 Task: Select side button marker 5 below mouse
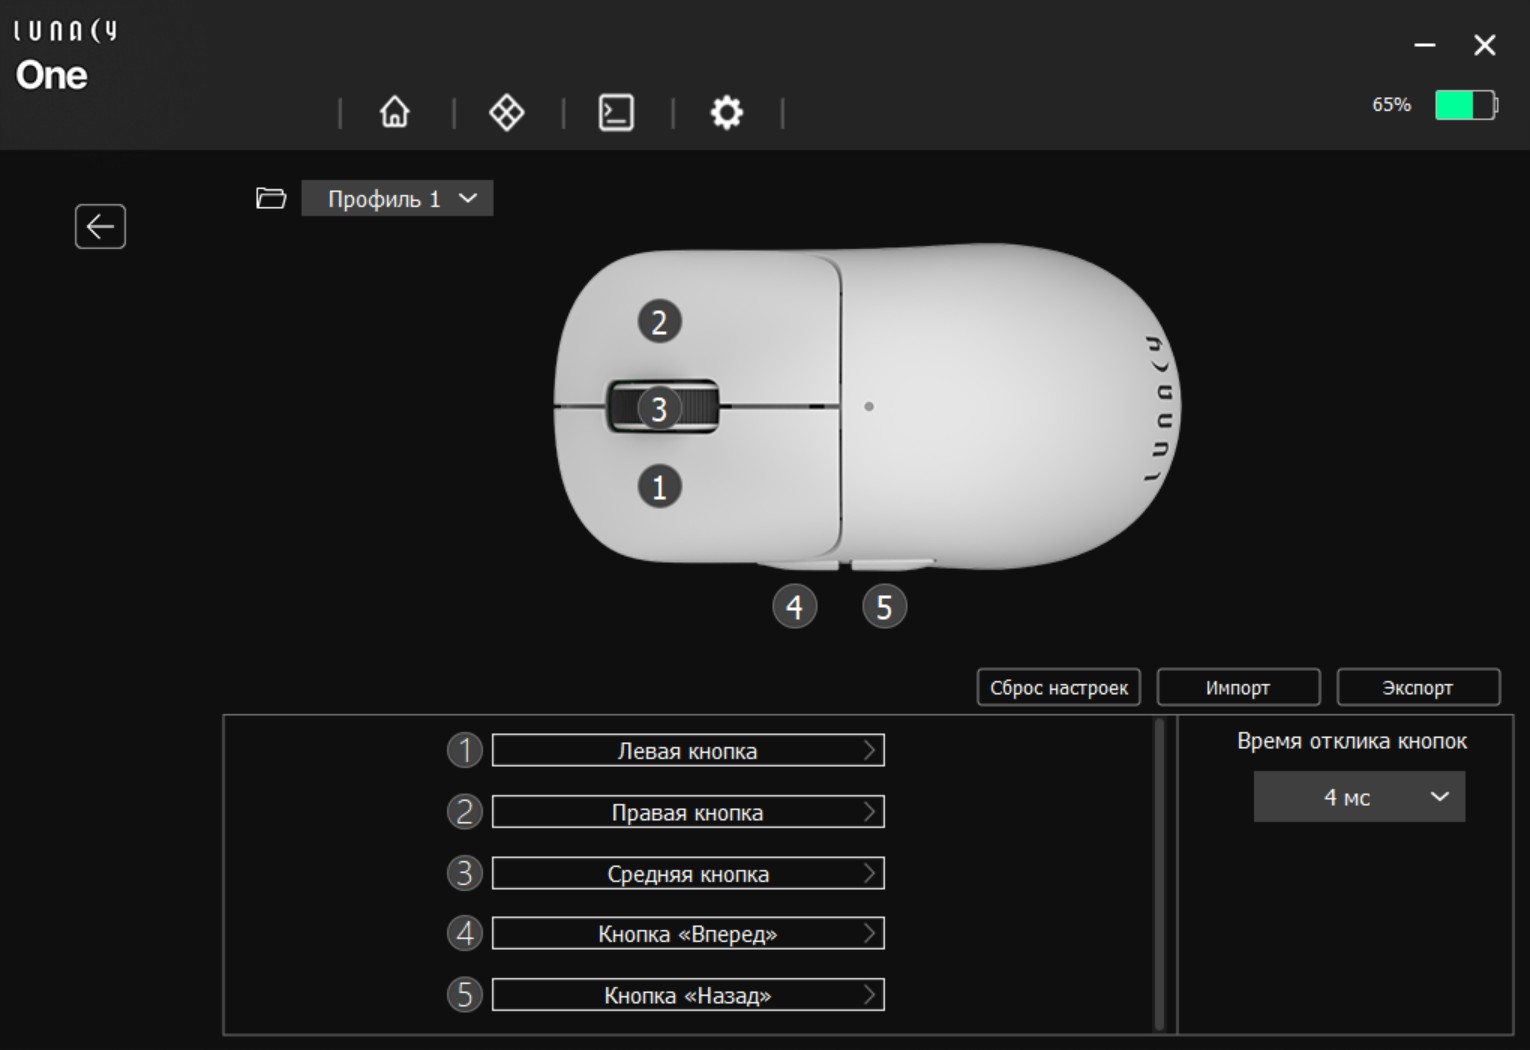click(x=884, y=607)
